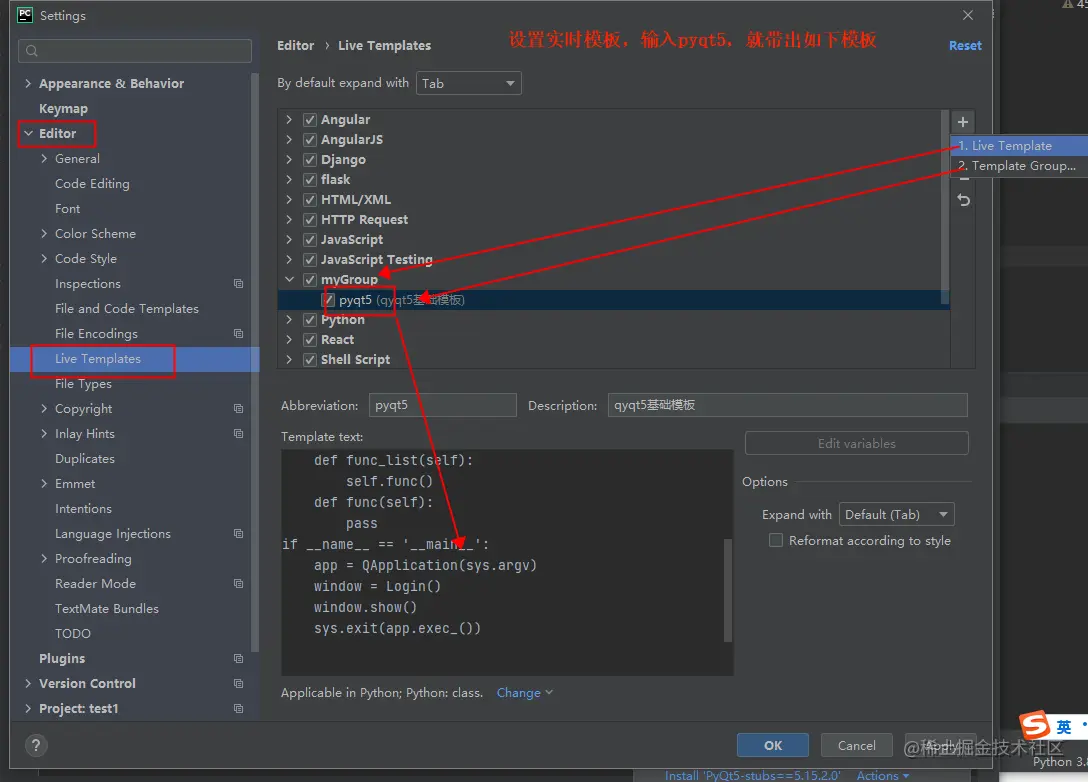Uncheck the React template group
Viewport: 1088px width, 782px height.
click(x=310, y=340)
